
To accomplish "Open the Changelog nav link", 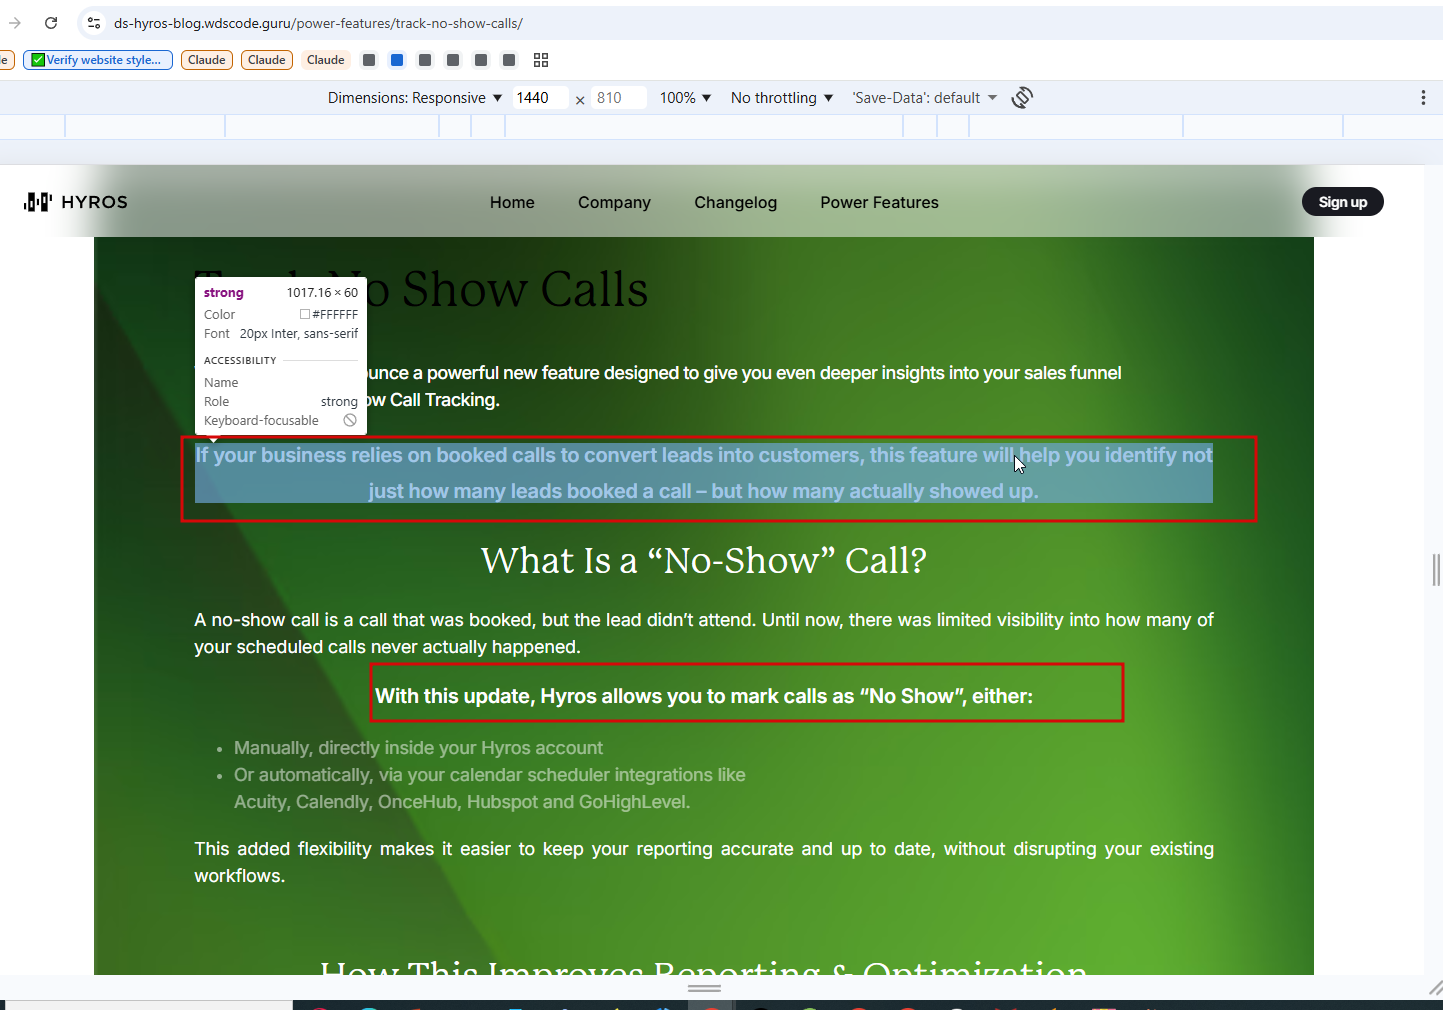I will tap(735, 202).
